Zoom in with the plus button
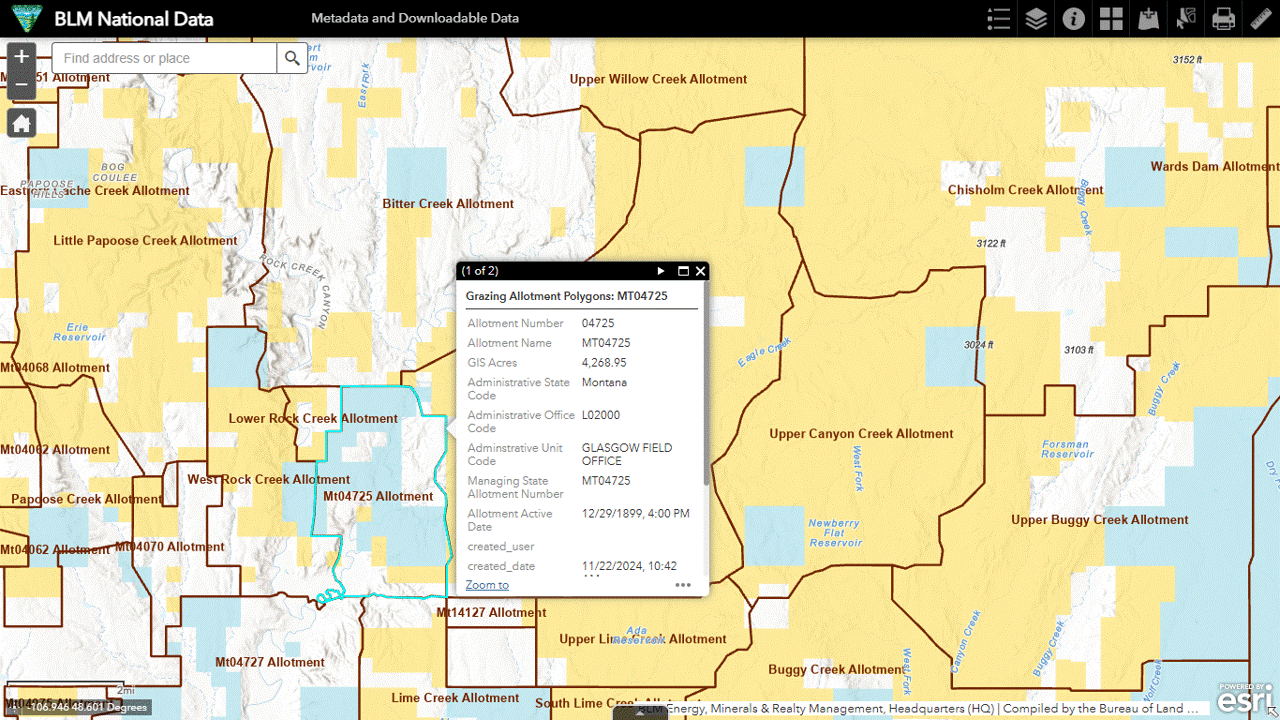This screenshot has width=1280, height=720. (x=22, y=58)
